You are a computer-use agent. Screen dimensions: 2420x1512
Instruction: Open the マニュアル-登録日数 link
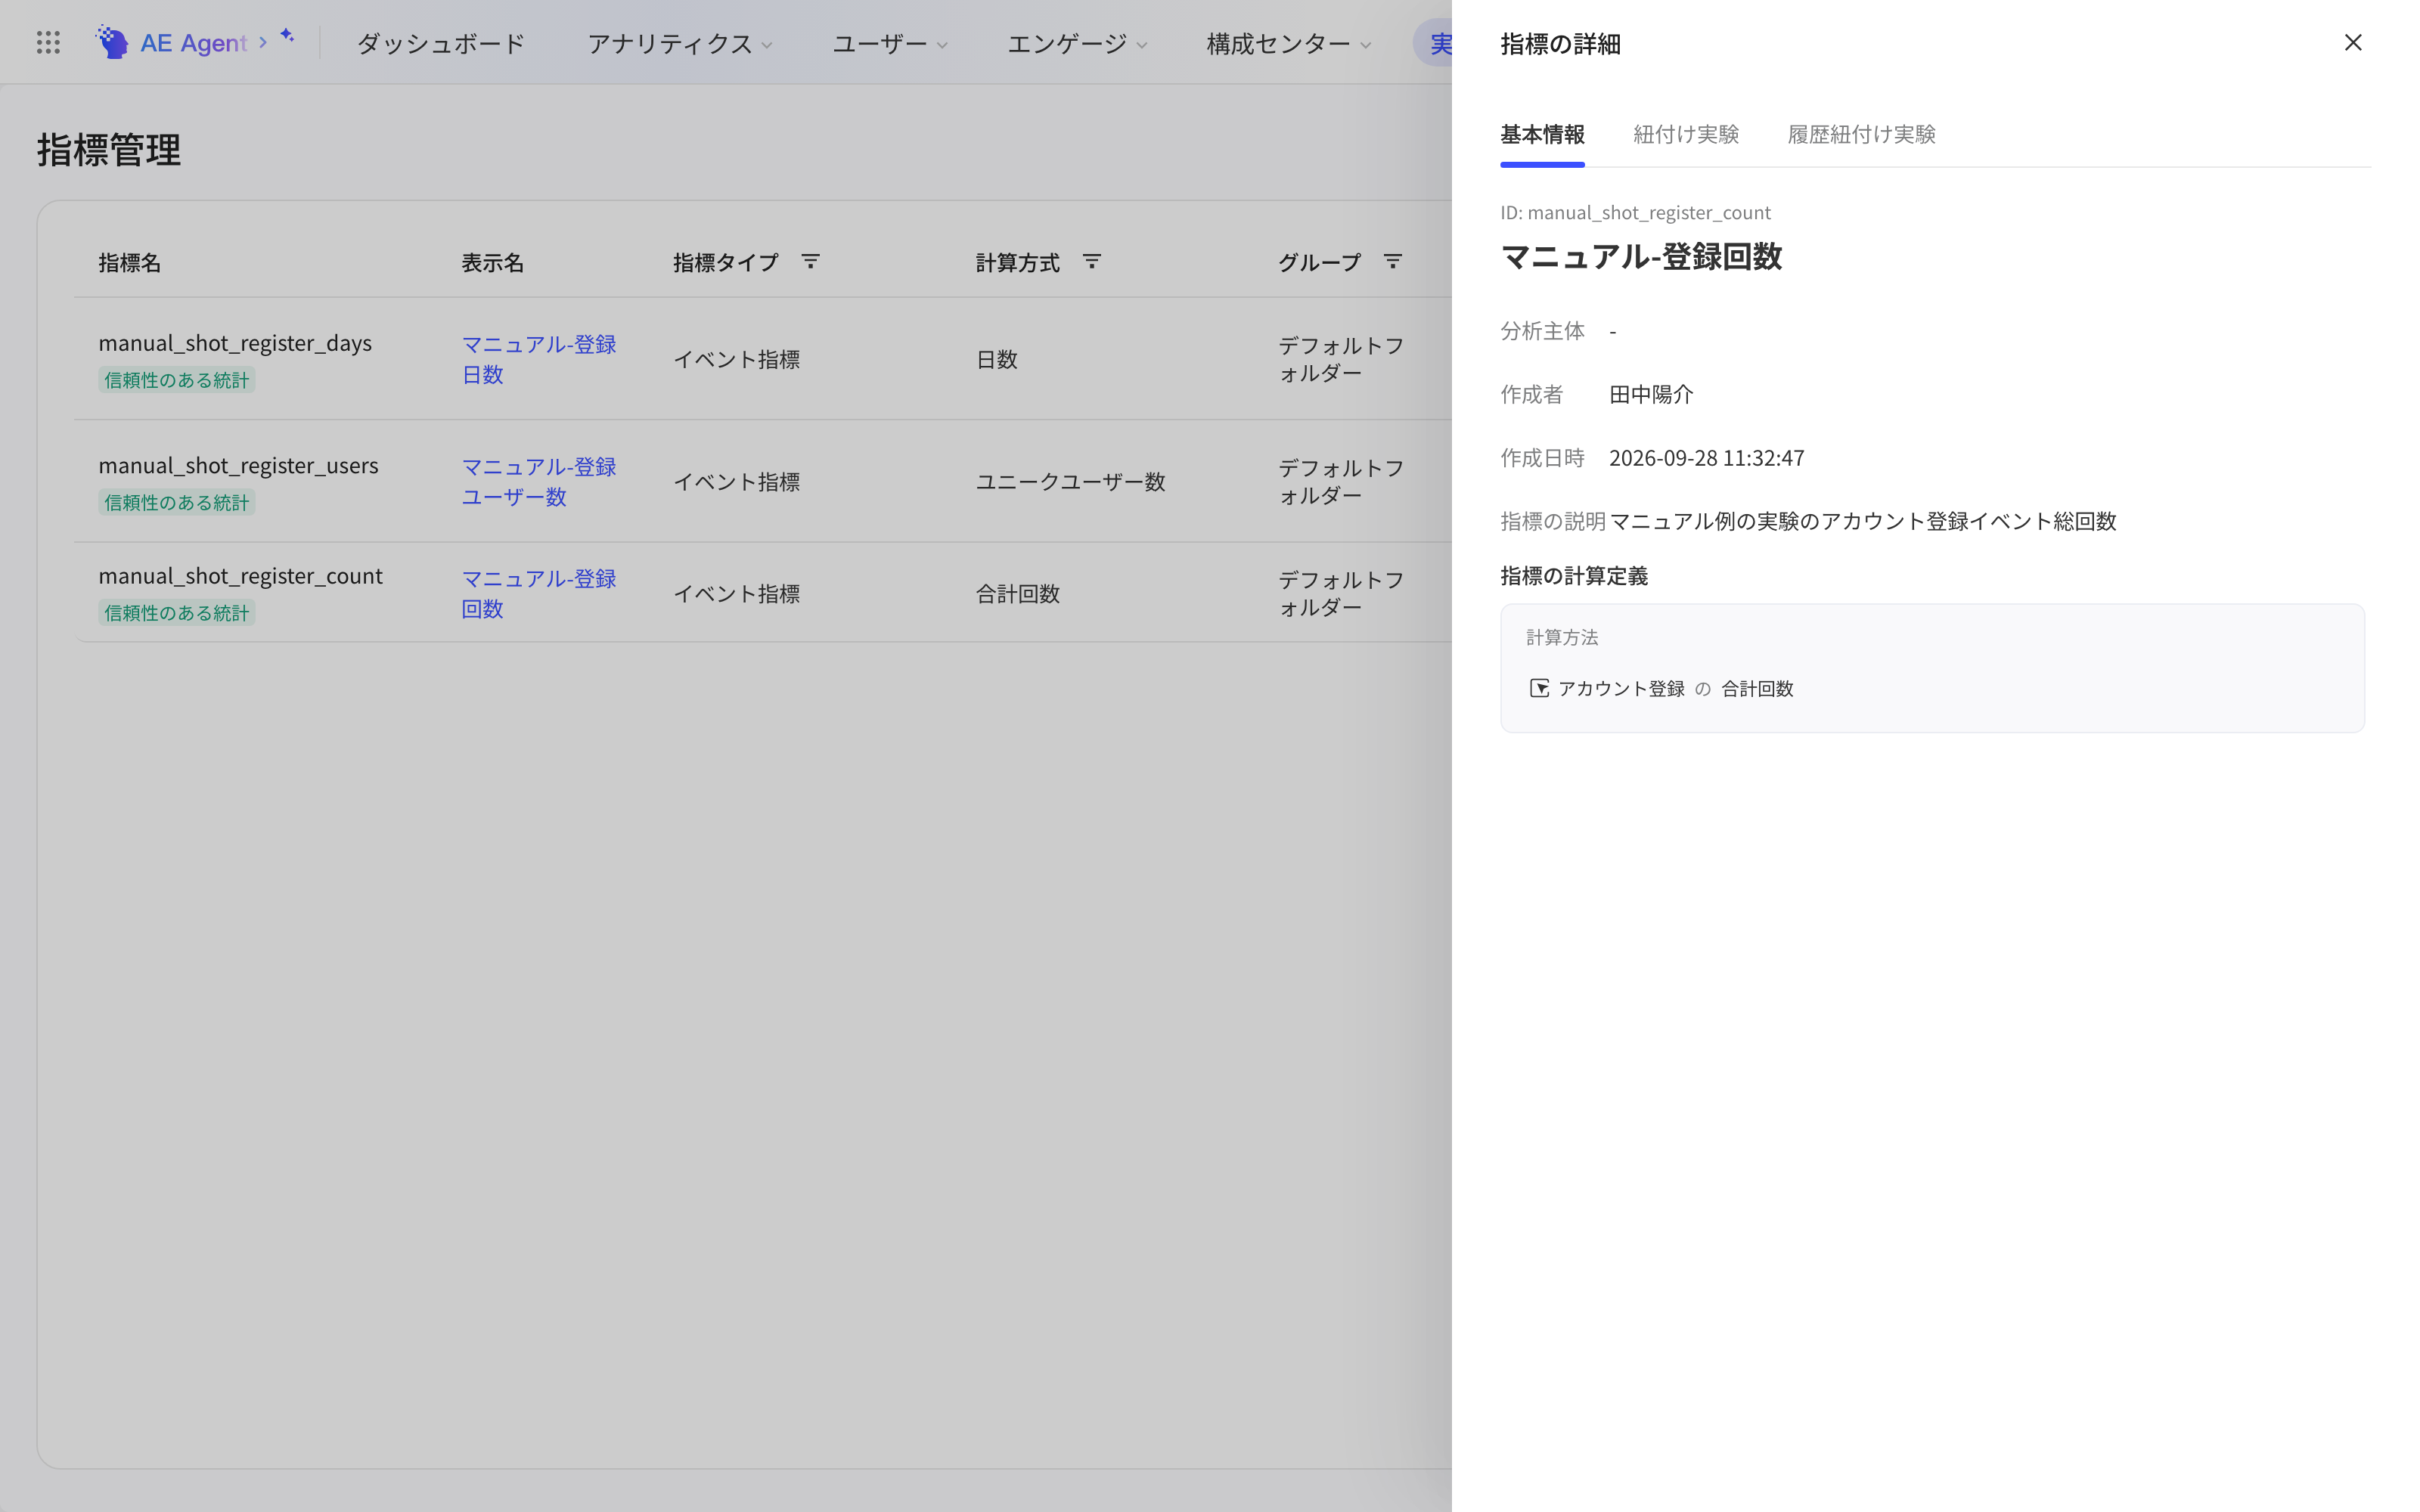(539, 359)
